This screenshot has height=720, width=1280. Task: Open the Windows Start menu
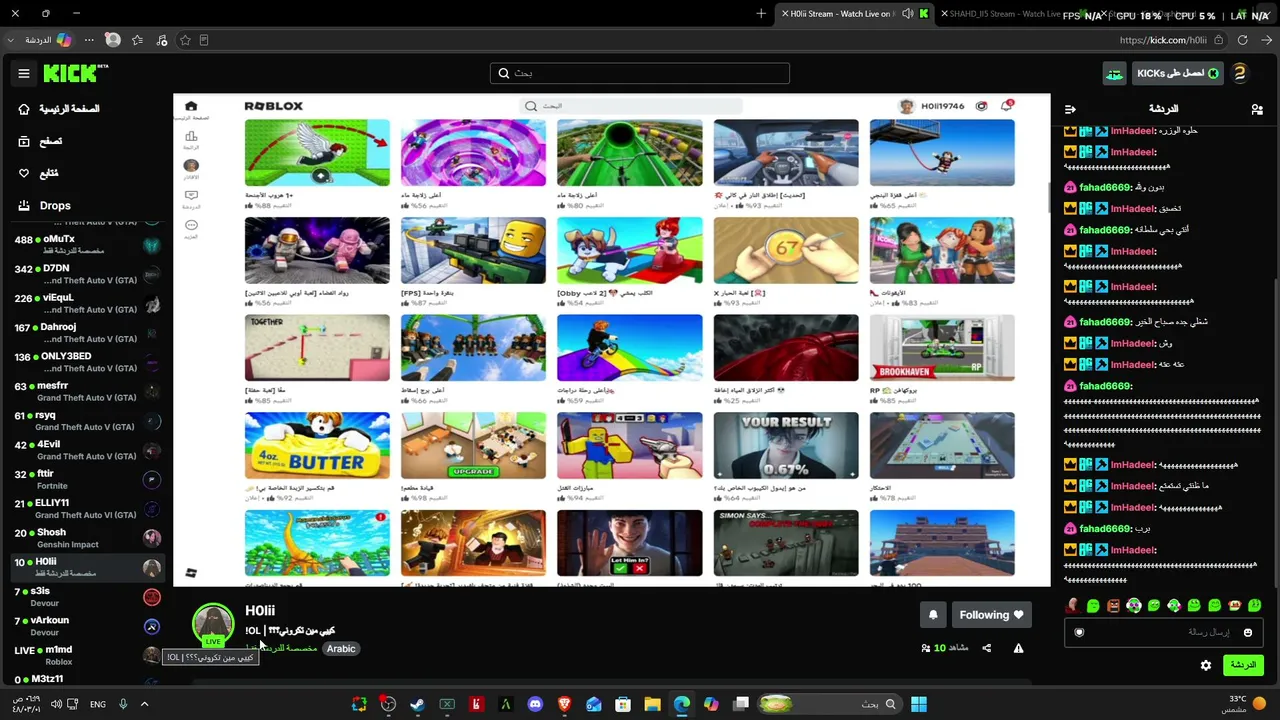[918, 704]
